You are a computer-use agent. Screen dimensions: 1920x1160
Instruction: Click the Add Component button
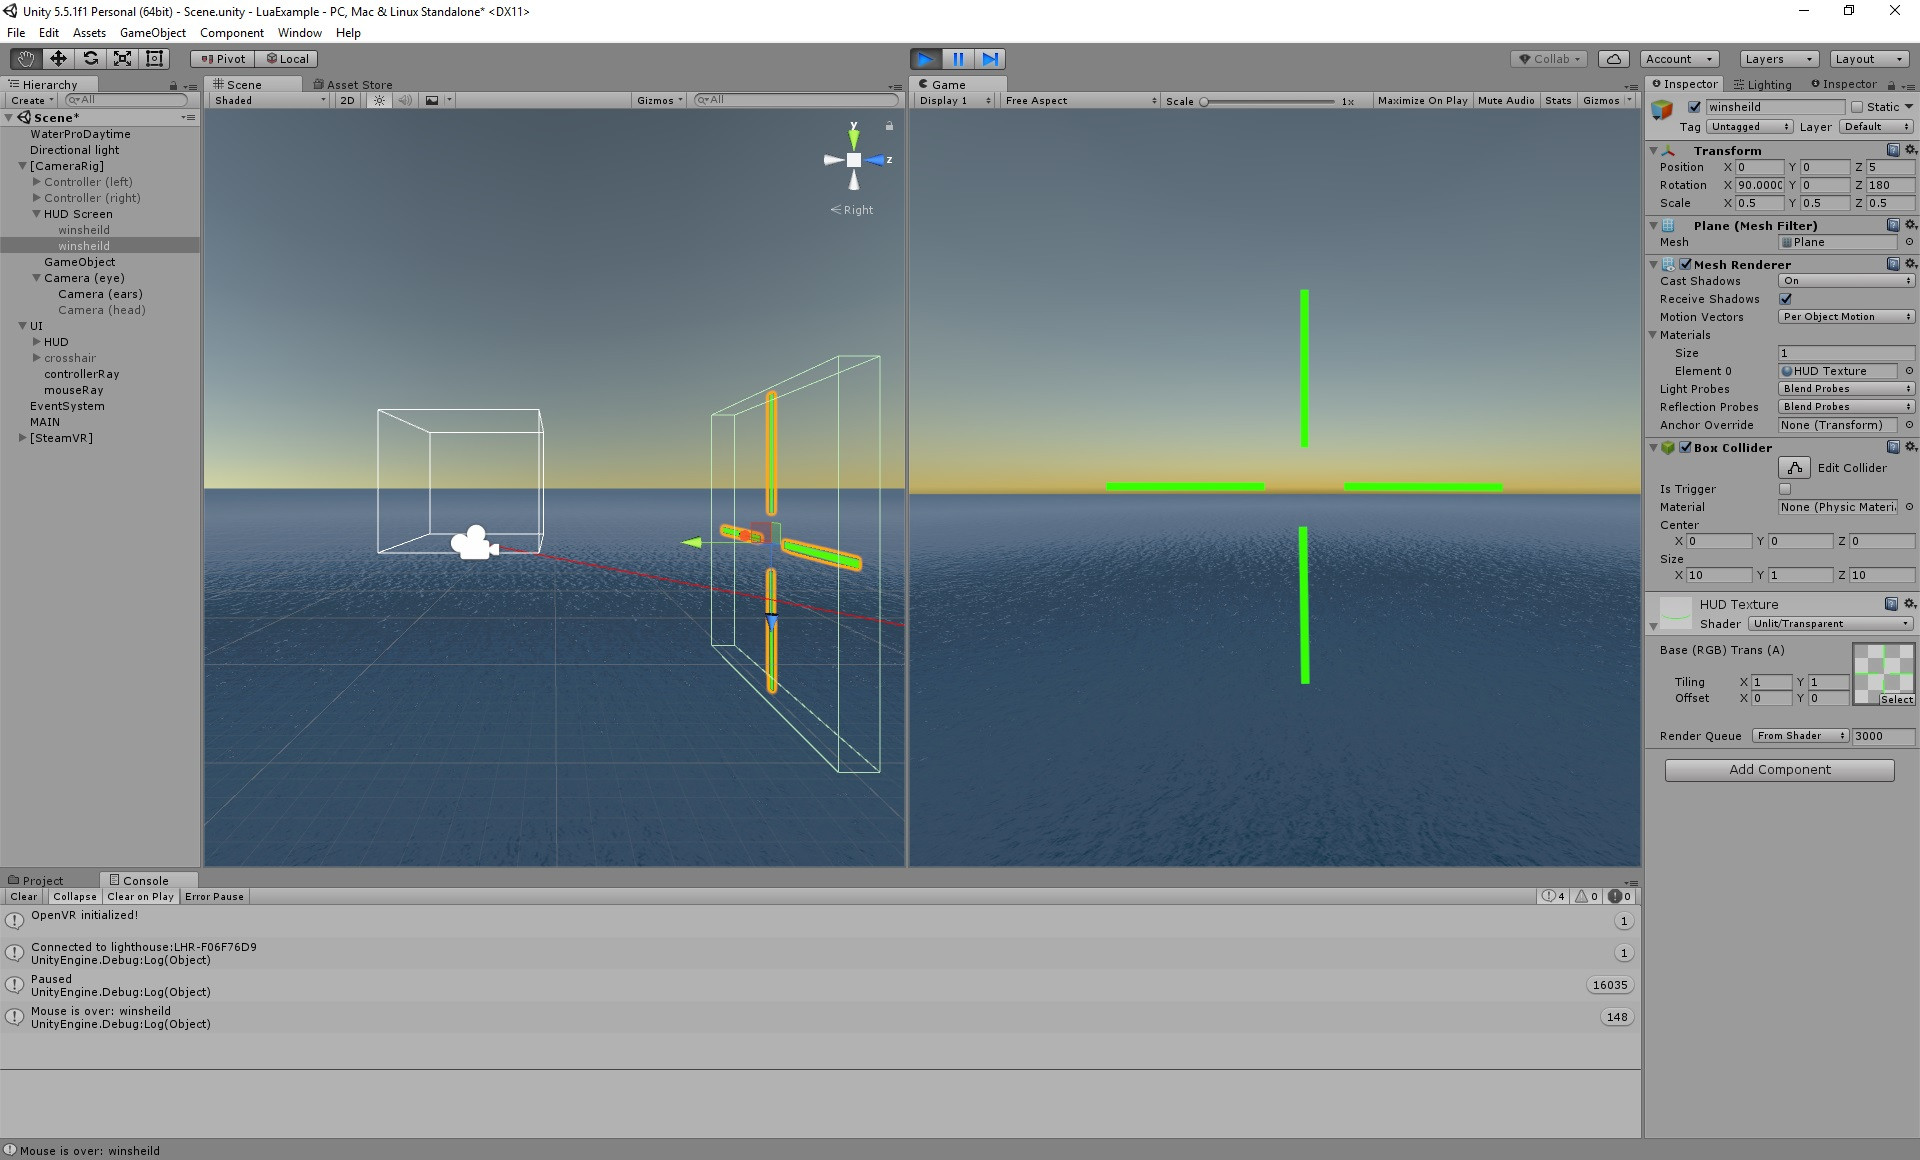[x=1779, y=770]
